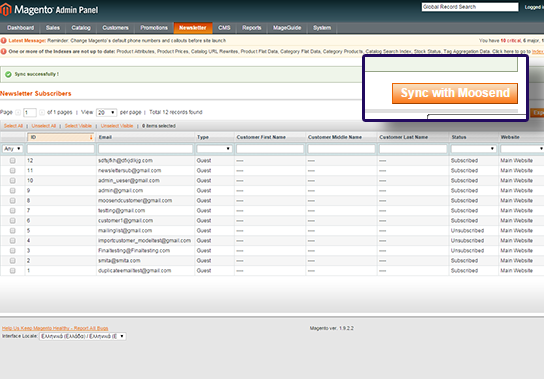The width and height of the screenshot is (544, 379).
Task: Tick checkbox for testing@gmail.com row
Action: click(x=12, y=211)
